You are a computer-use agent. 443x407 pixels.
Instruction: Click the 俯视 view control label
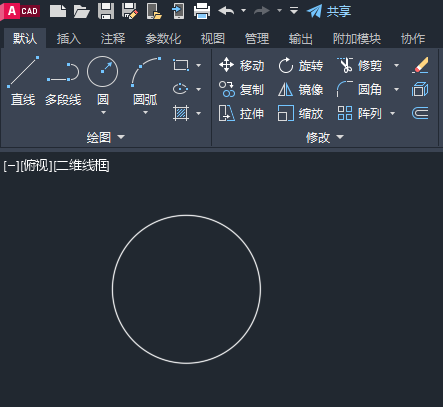point(36,166)
